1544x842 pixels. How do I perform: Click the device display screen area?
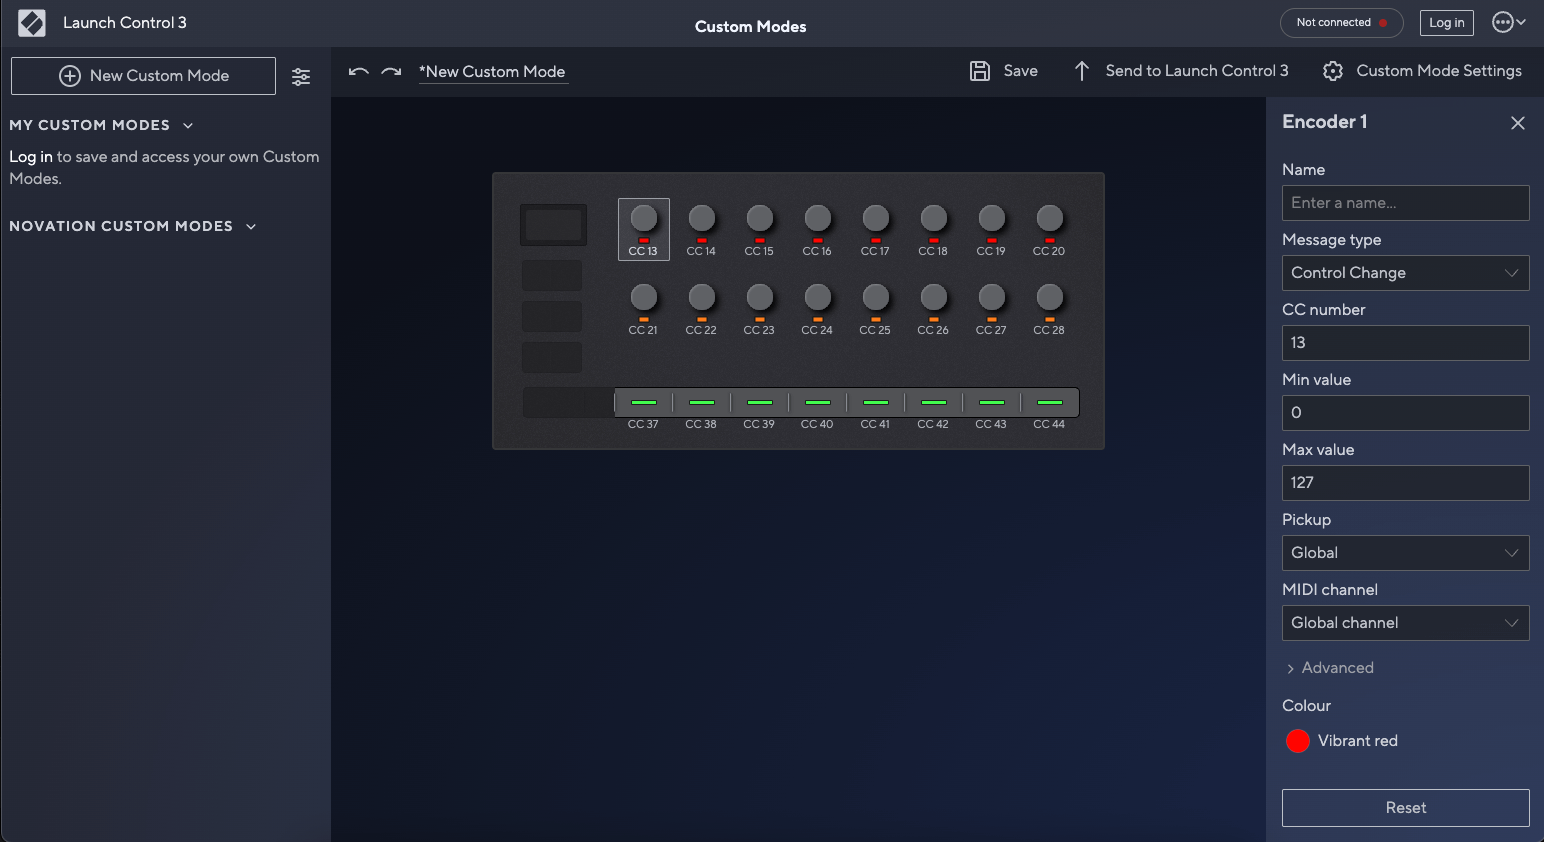click(553, 225)
